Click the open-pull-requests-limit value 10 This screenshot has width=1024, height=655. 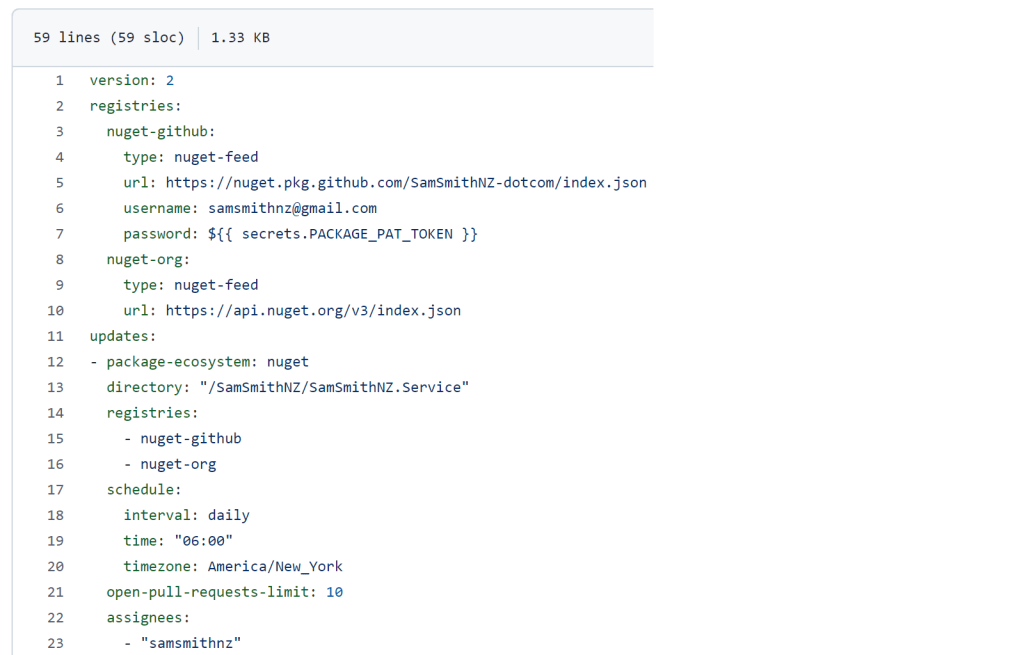(x=334, y=592)
